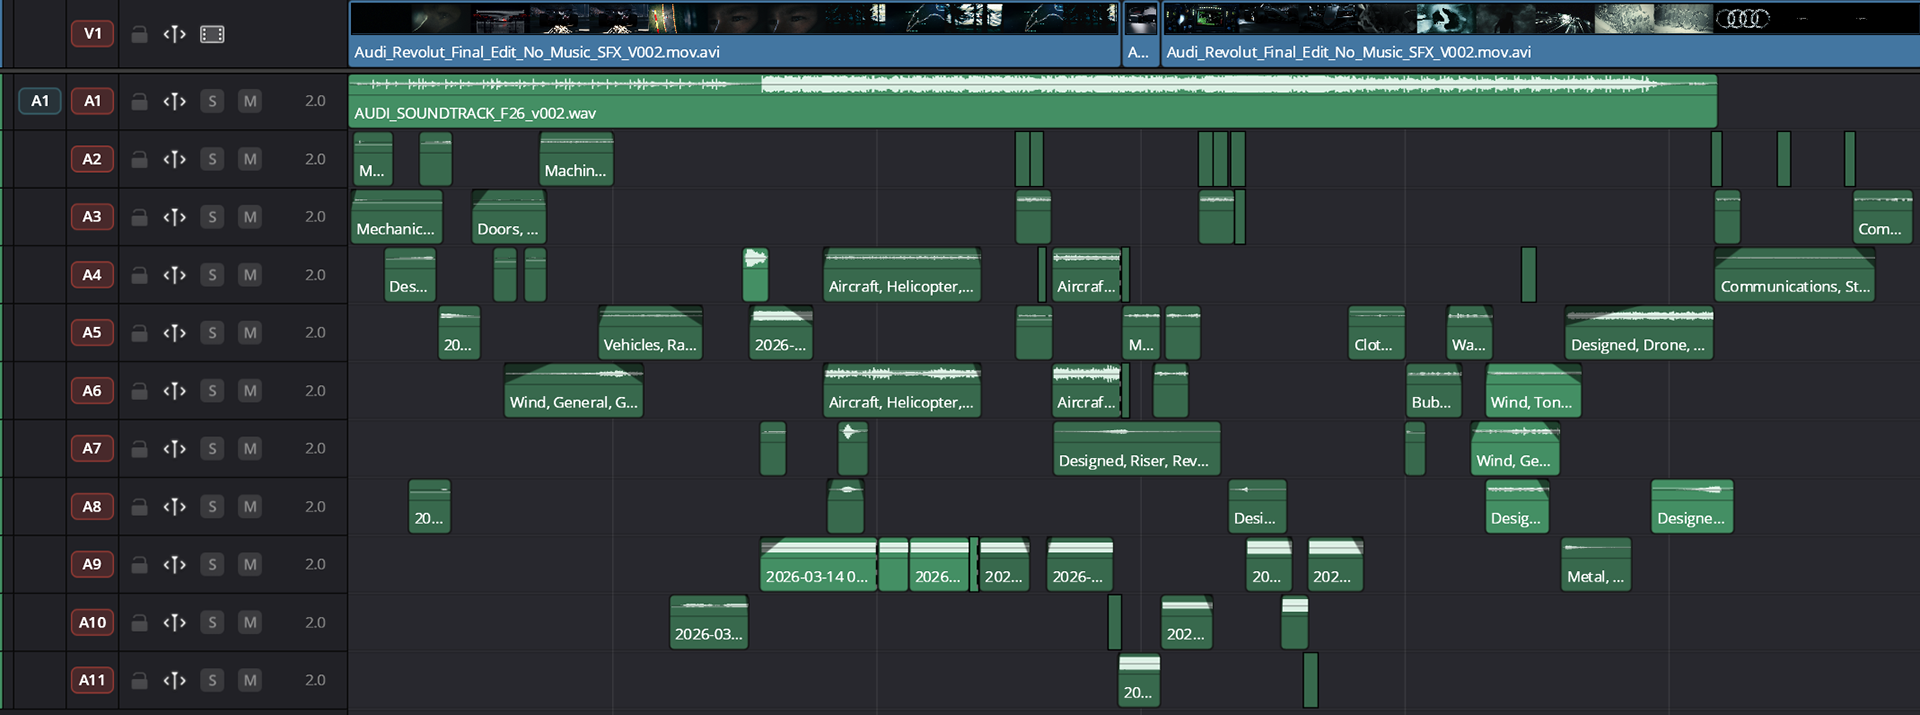This screenshot has width=1920, height=715.
Task: Lock the A8 audio track
Action: (x=140, y=507)
